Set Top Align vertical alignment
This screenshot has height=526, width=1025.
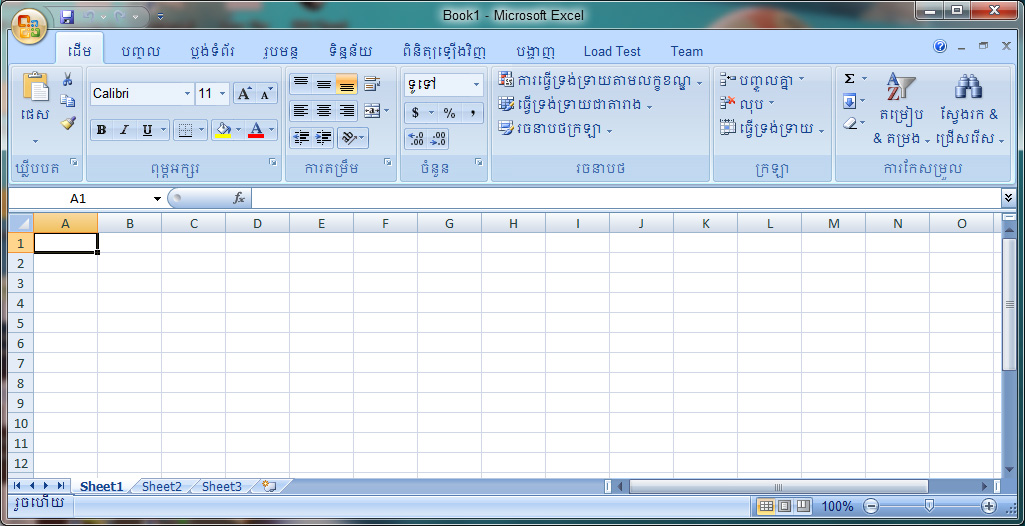click(x=301, y=84)
